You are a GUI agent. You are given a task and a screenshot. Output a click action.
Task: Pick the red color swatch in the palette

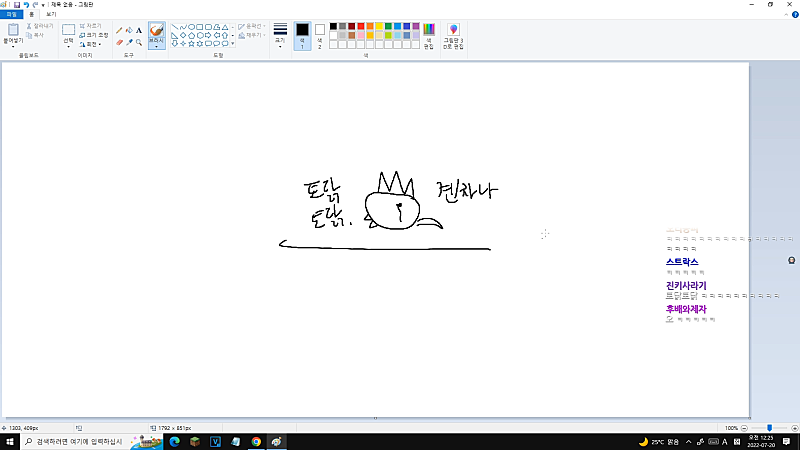pyautogui.click(x=362, y=26)
